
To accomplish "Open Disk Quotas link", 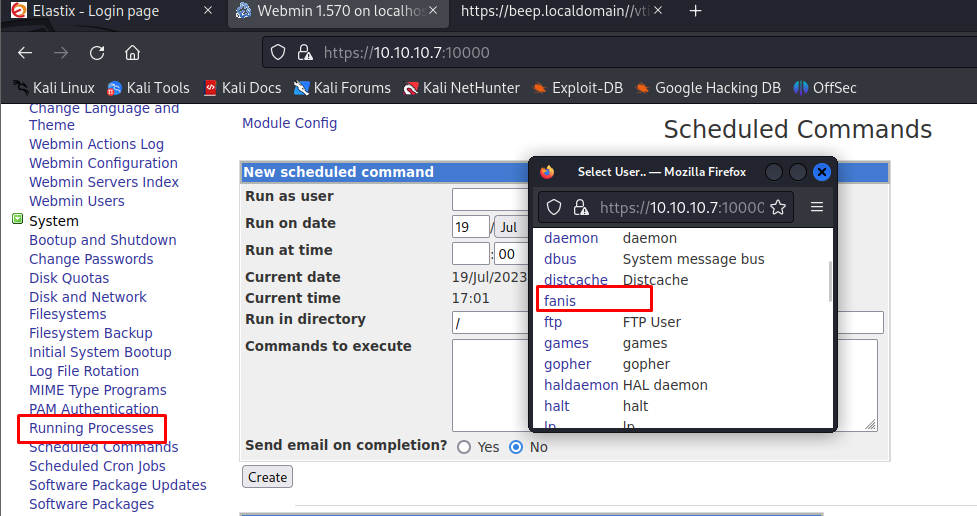I will point(69,278).
